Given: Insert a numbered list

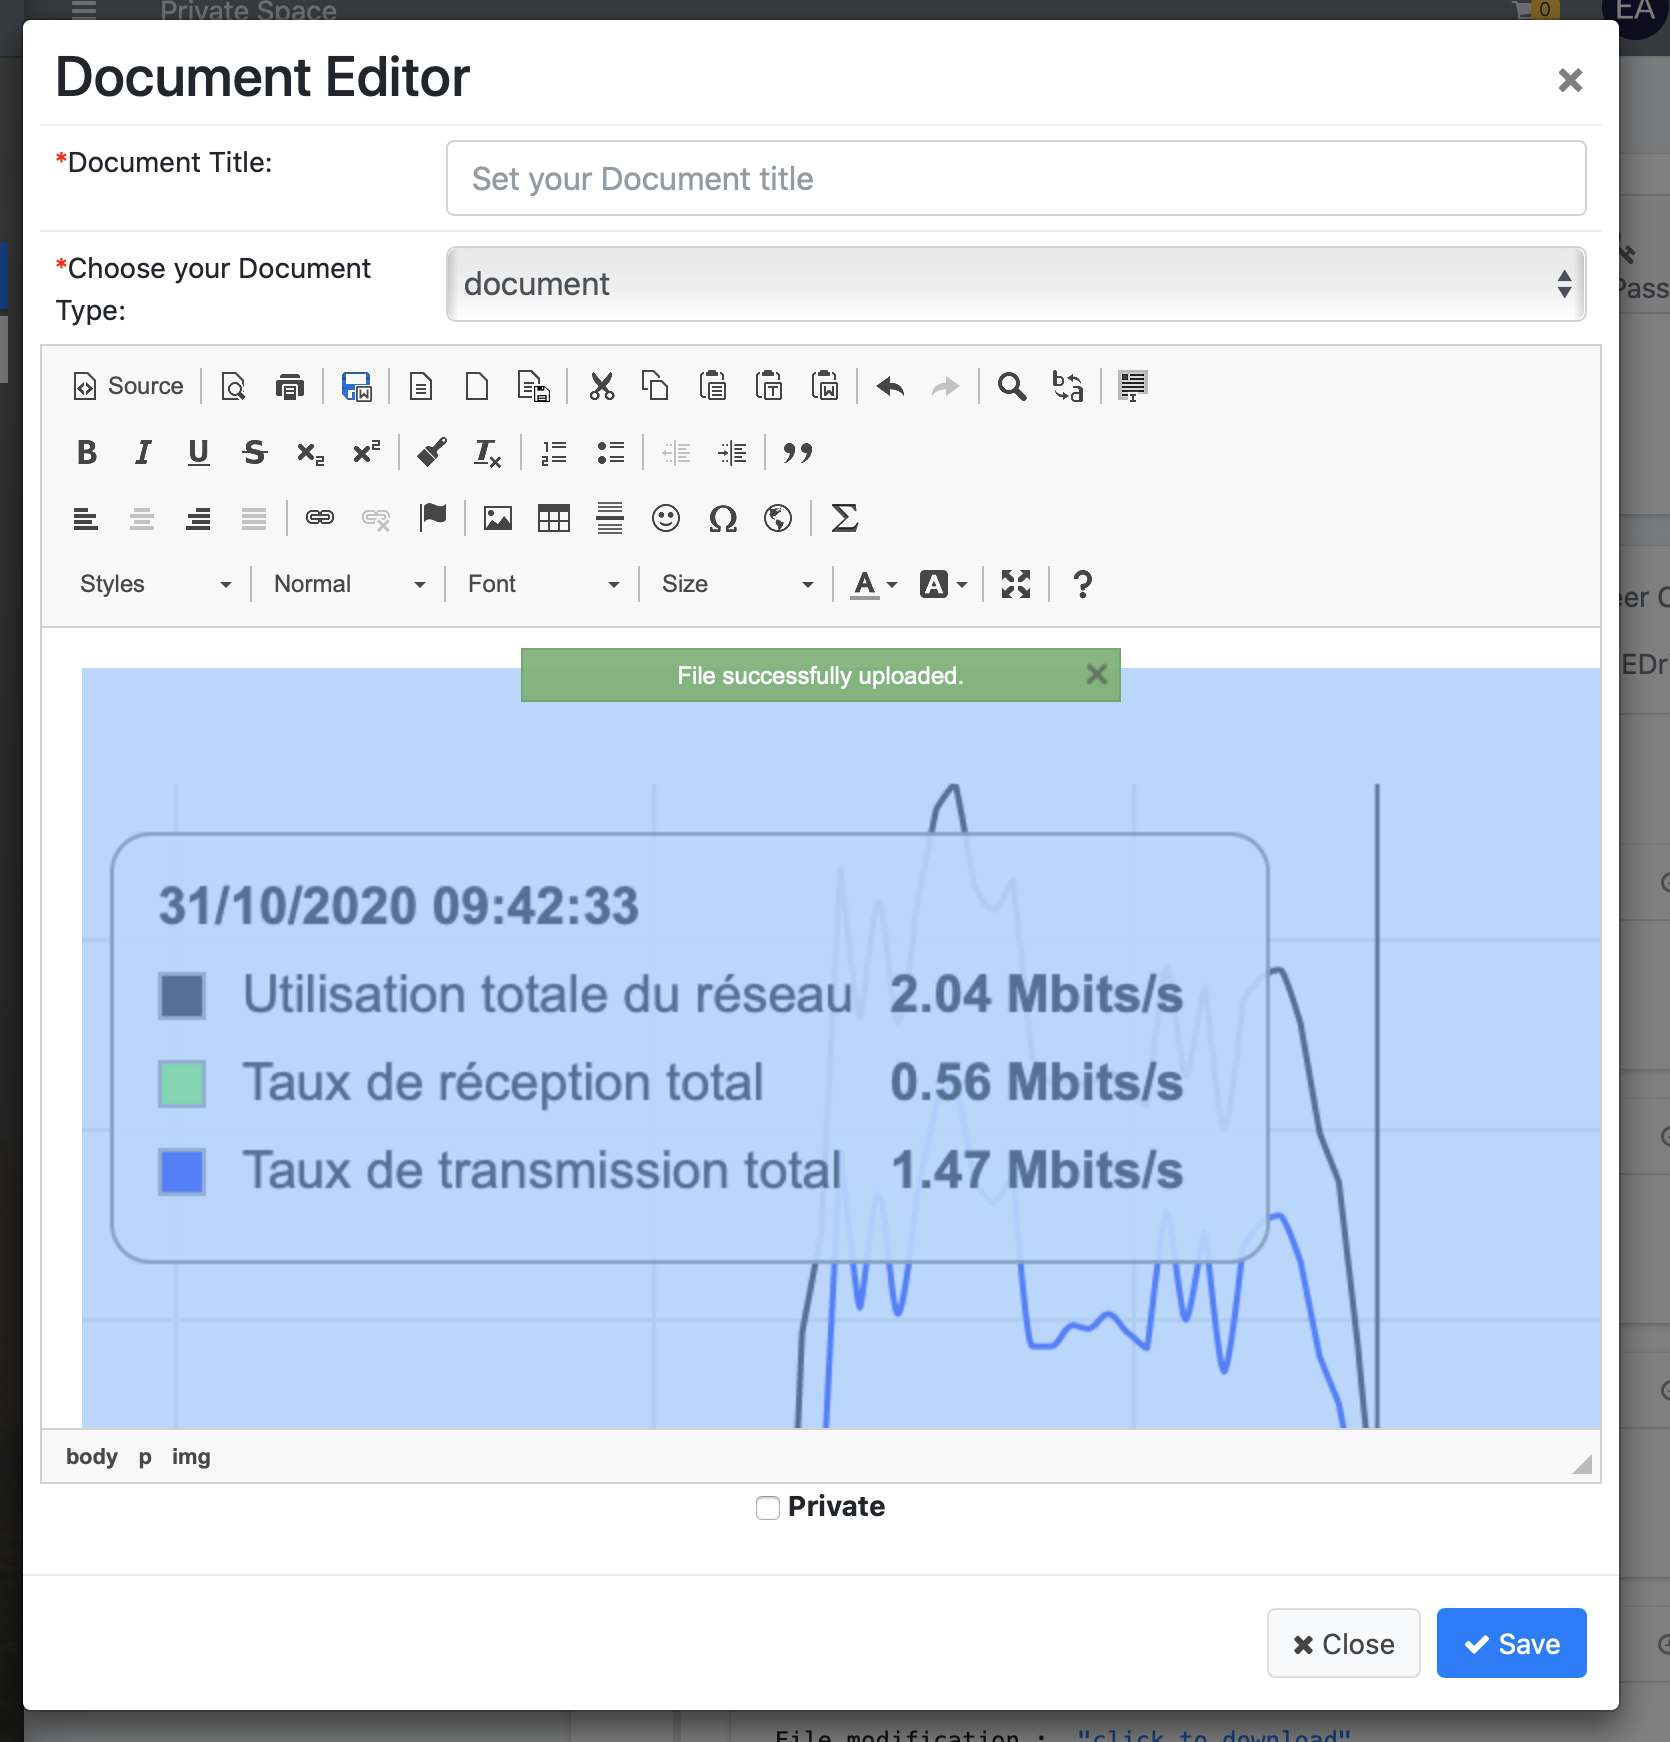Looking at the screenshot, I should click(x=554, y=453).
